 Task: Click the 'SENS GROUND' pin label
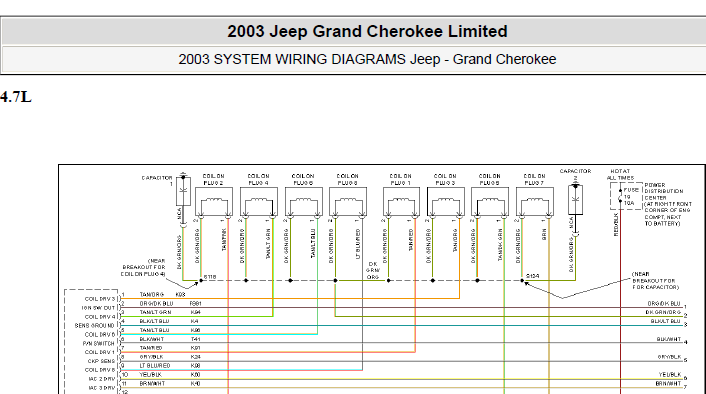pyautogui.click(x=95, y=326)
